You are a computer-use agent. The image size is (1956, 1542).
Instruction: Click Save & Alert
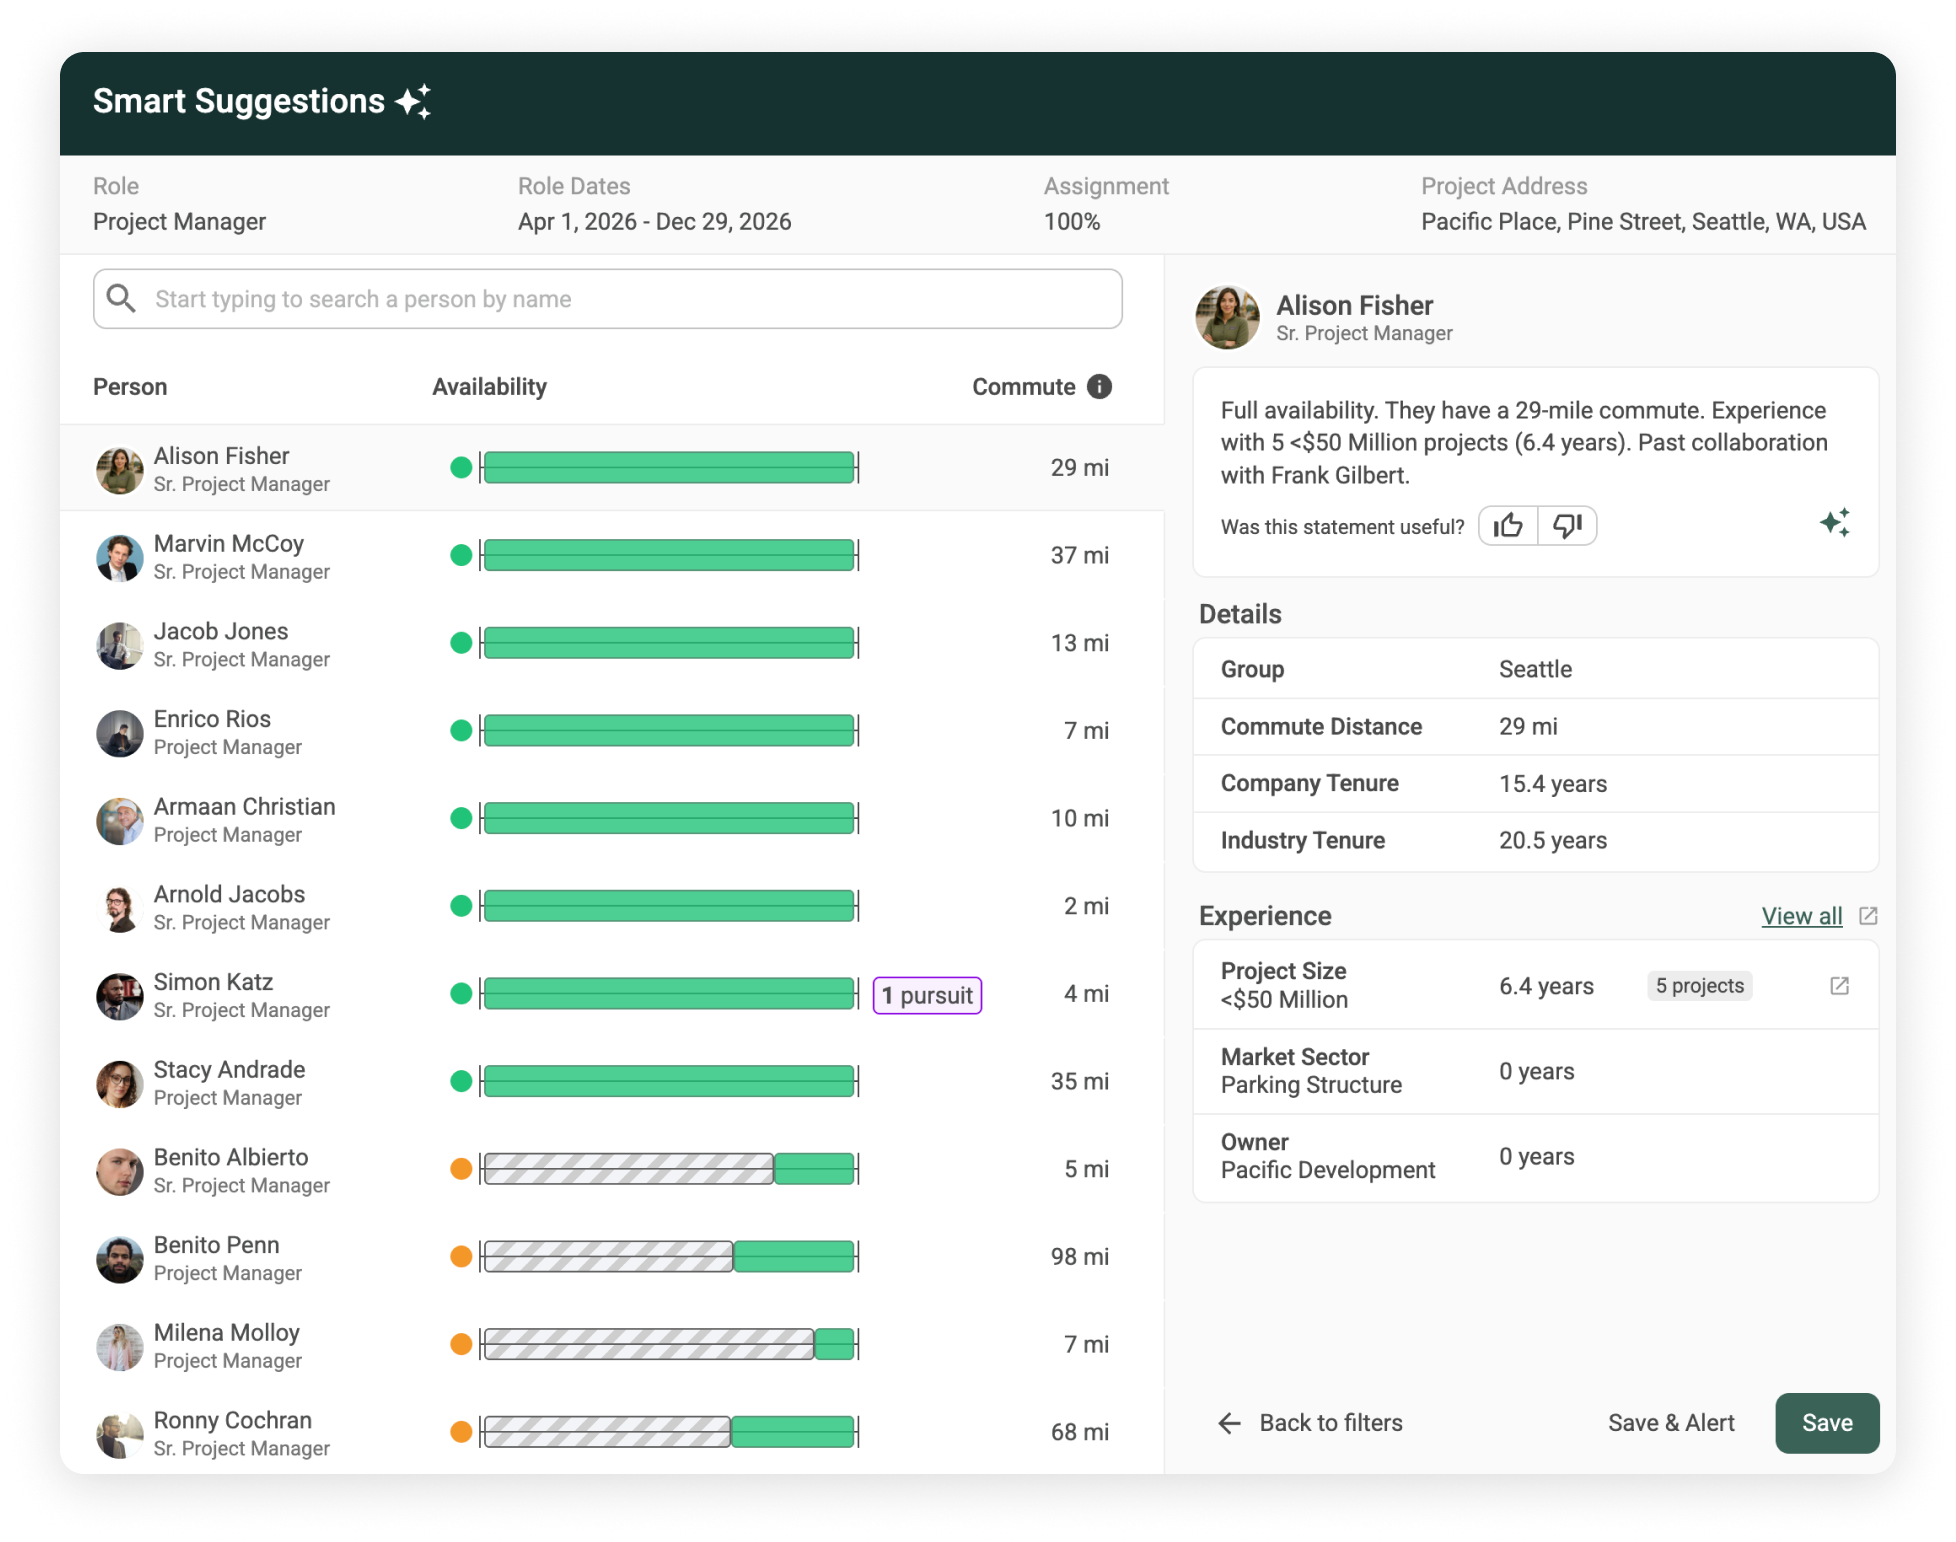[1671, 1423]
